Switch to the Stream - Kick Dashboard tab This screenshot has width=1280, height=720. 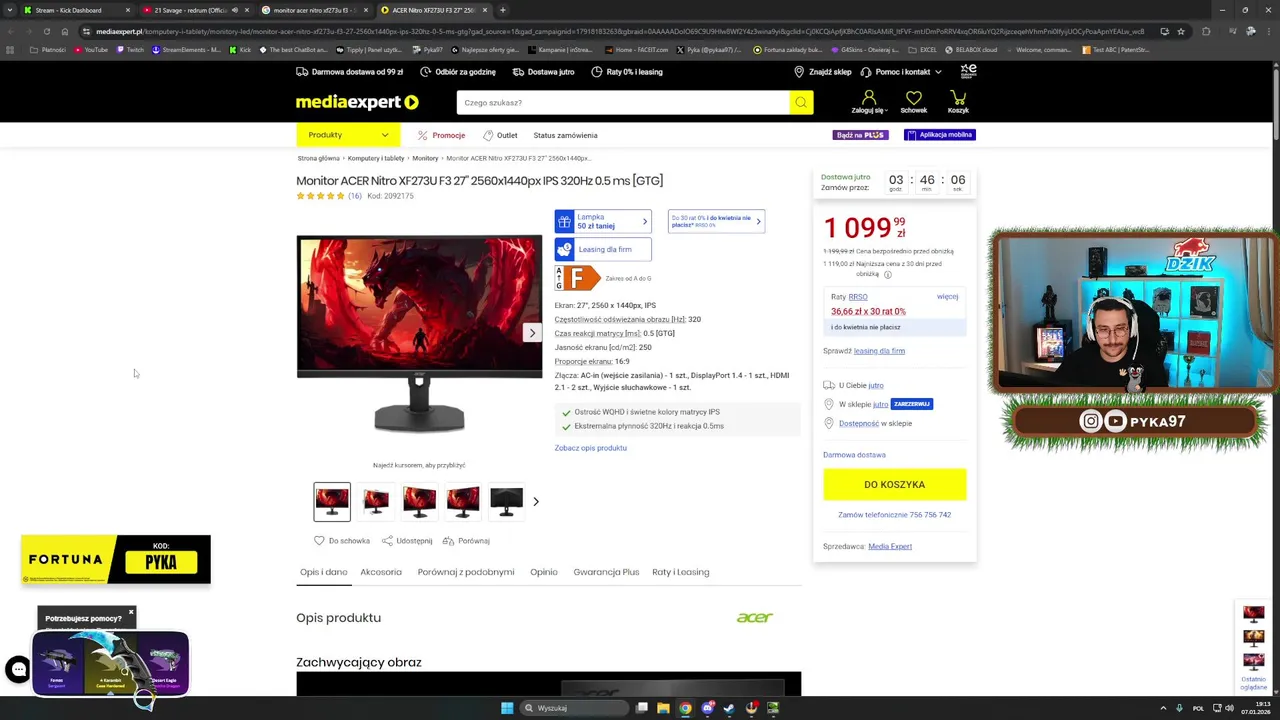(76, 10)
